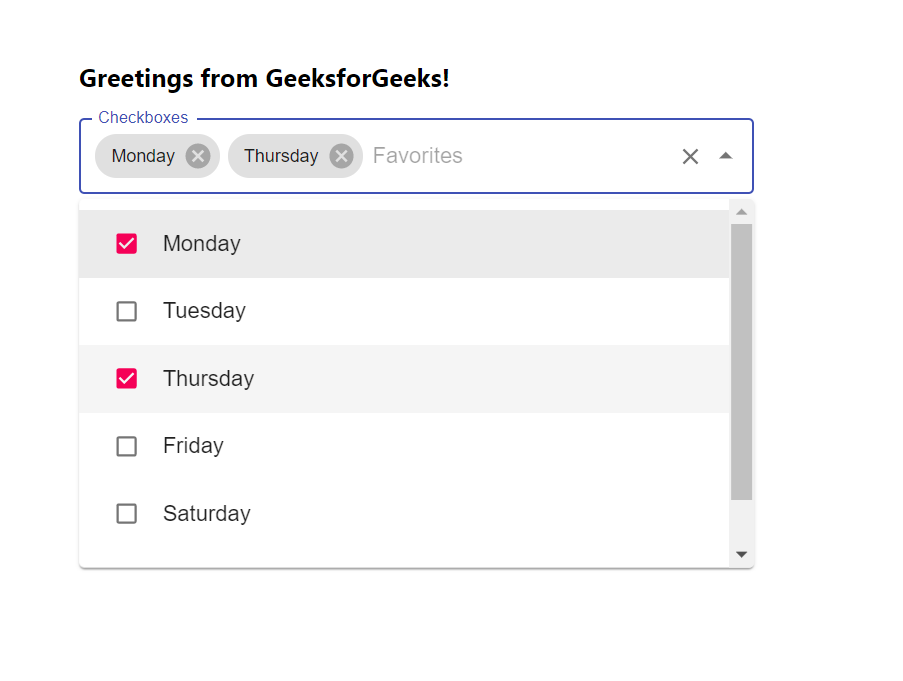The image size is (903, 681).
Task: Select the Monday option label in the list
Action: [x=202, y=244]
